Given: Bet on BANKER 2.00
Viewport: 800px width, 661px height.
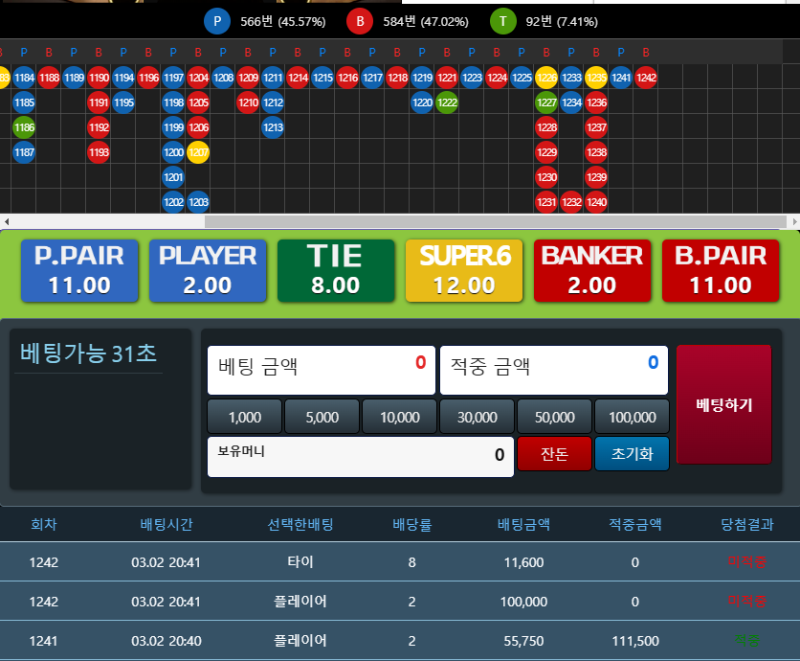Looking at the screenshot, I should pos(592,271).
